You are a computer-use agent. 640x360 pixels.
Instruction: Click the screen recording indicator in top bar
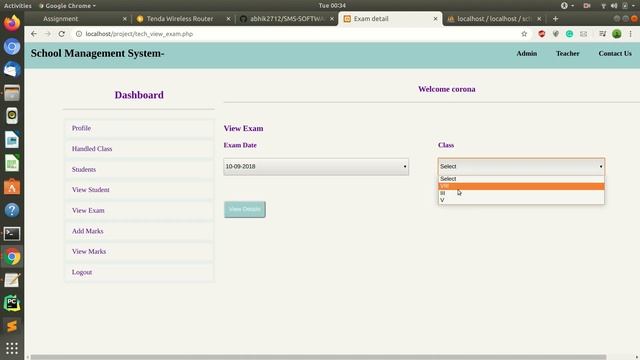587,6
